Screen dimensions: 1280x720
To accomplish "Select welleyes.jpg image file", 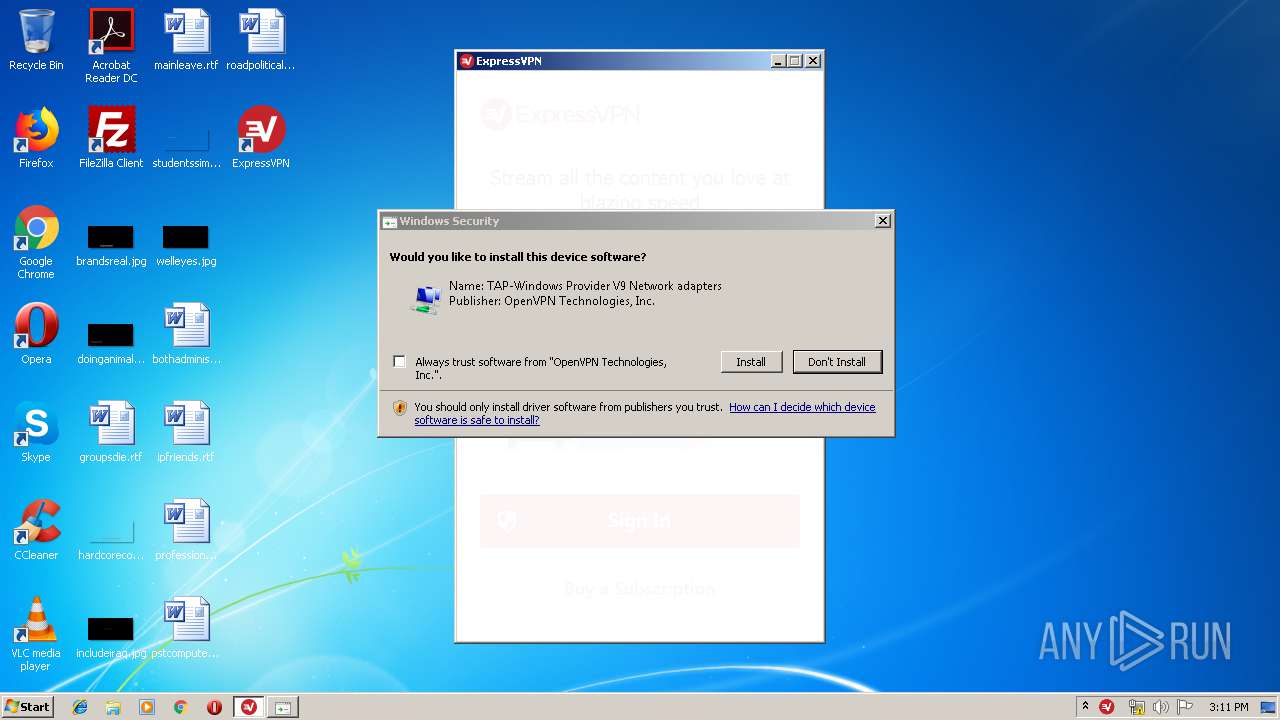I will pyautogui.click(x=186, y=245).
